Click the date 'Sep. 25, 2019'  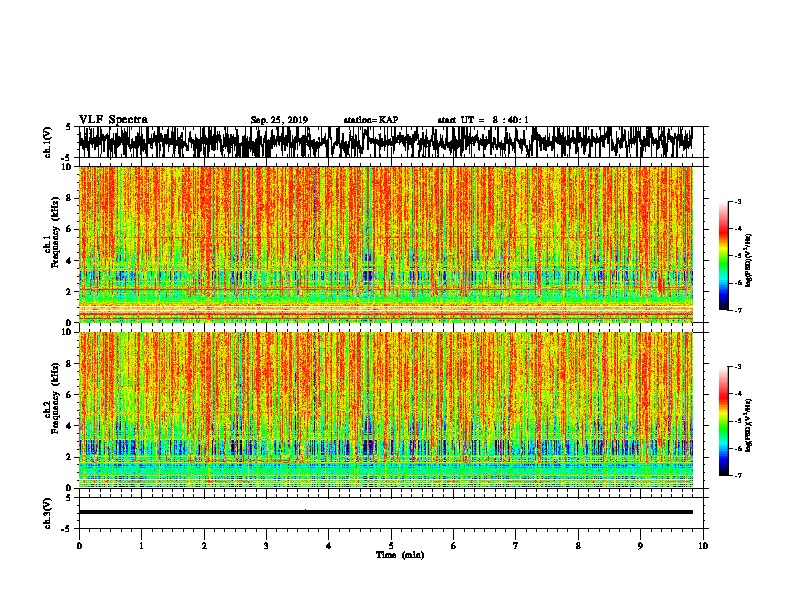(x=279, y=120)
